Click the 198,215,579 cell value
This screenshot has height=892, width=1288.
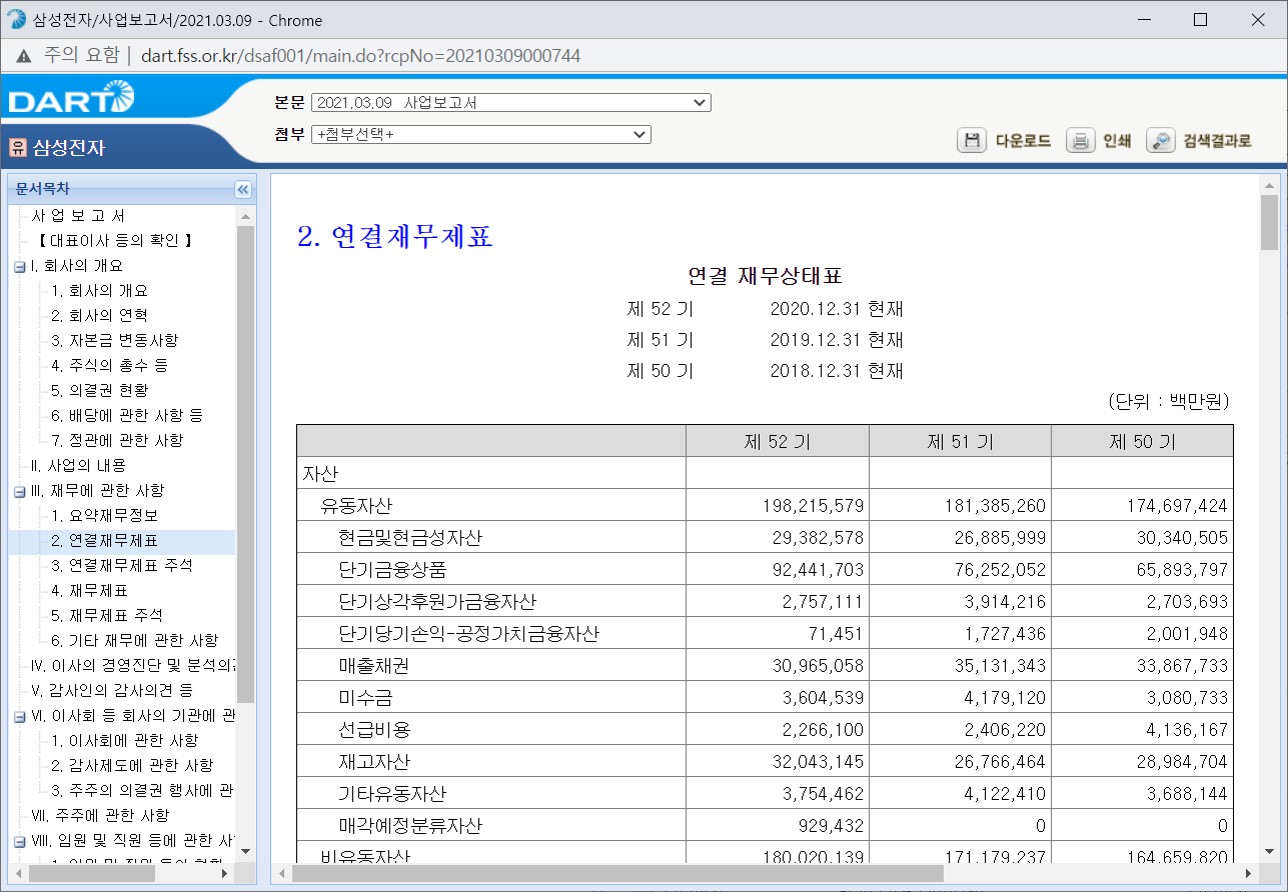[813, 506]
